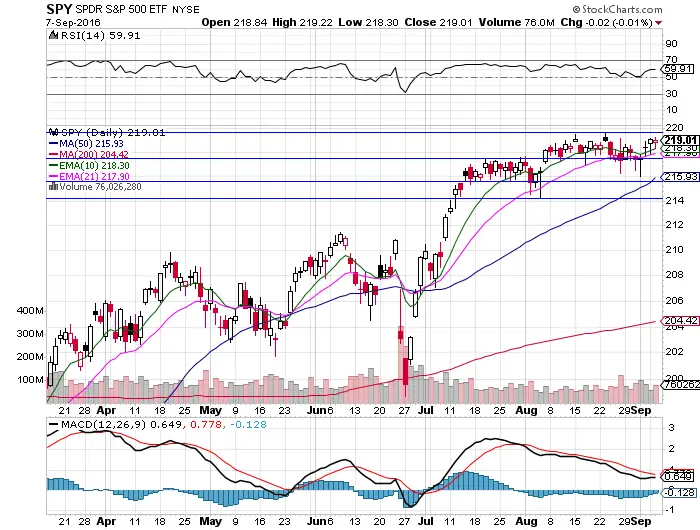Viewport: 700px width, 530px height.
Task: Click the Apr label below the MACD panel
Action: point(106,521)
